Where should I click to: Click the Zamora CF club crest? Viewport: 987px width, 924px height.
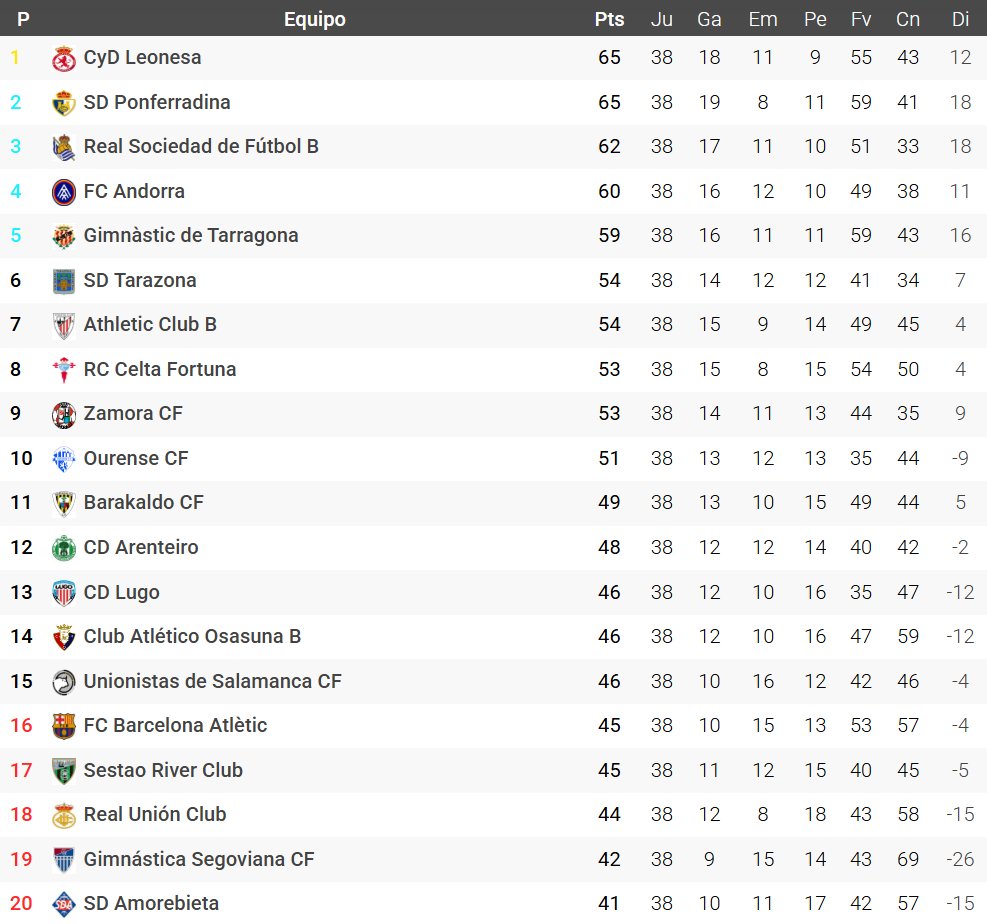[x=64, y=414]
